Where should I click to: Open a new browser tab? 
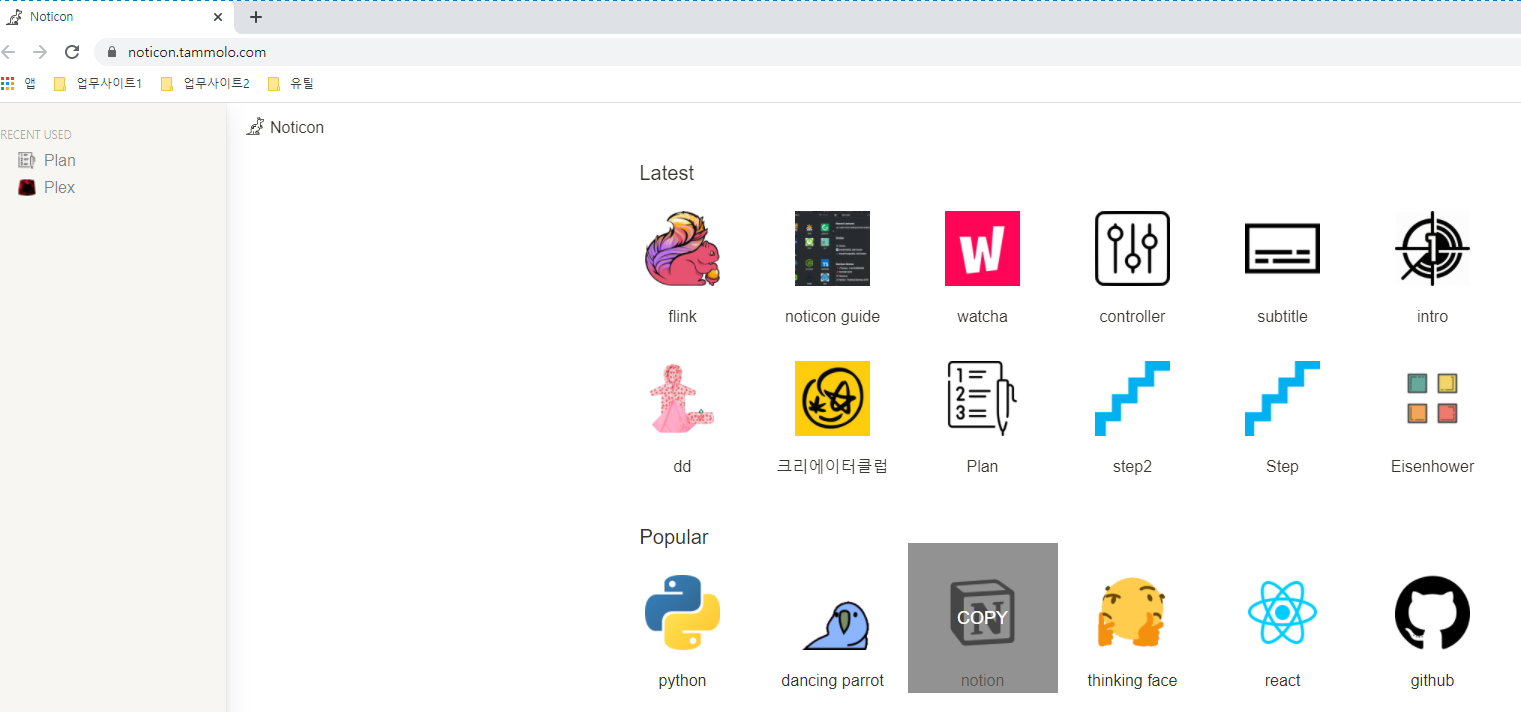point(256,17)
